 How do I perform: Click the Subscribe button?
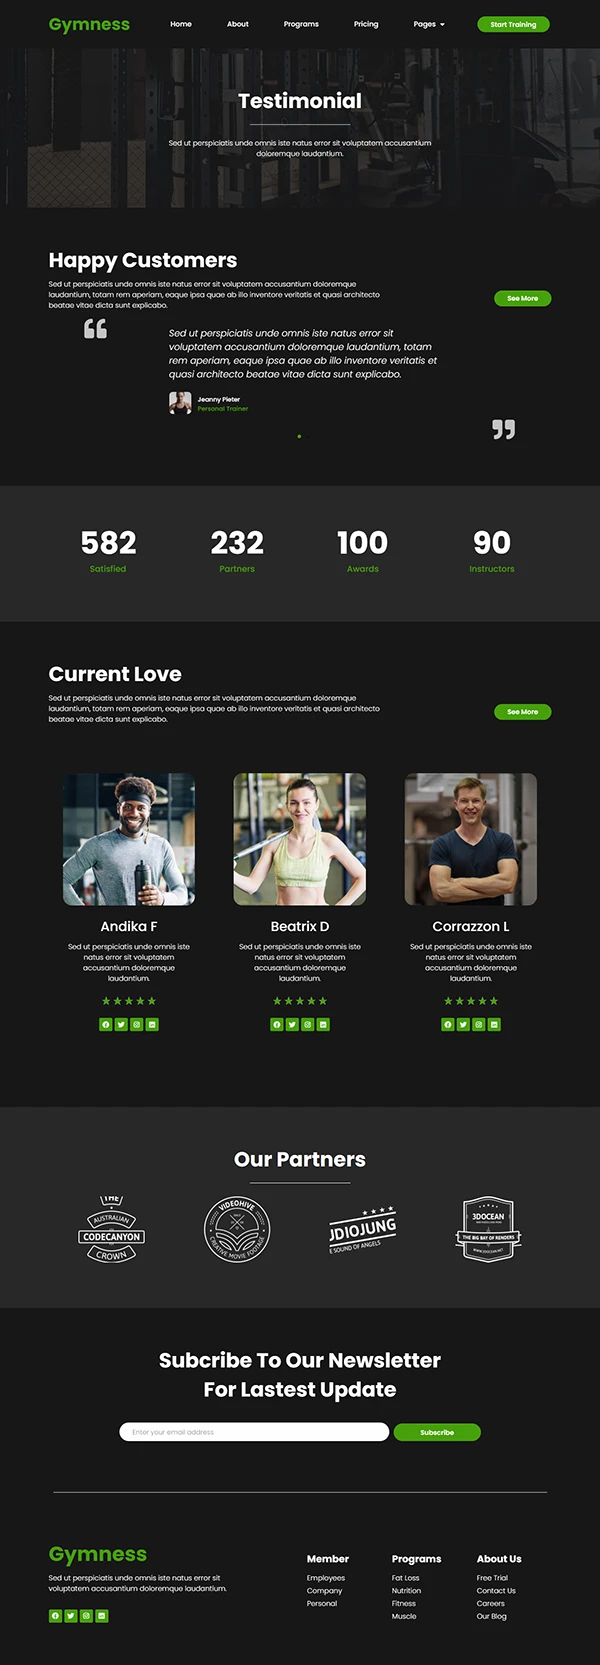[437, 1432]
